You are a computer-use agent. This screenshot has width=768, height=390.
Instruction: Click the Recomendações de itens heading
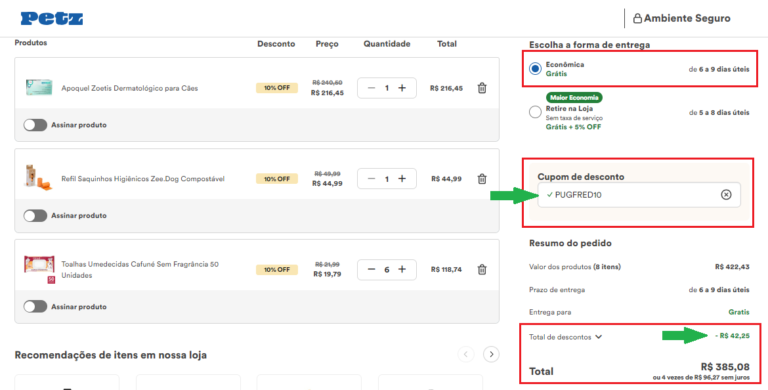pos(111,355)
